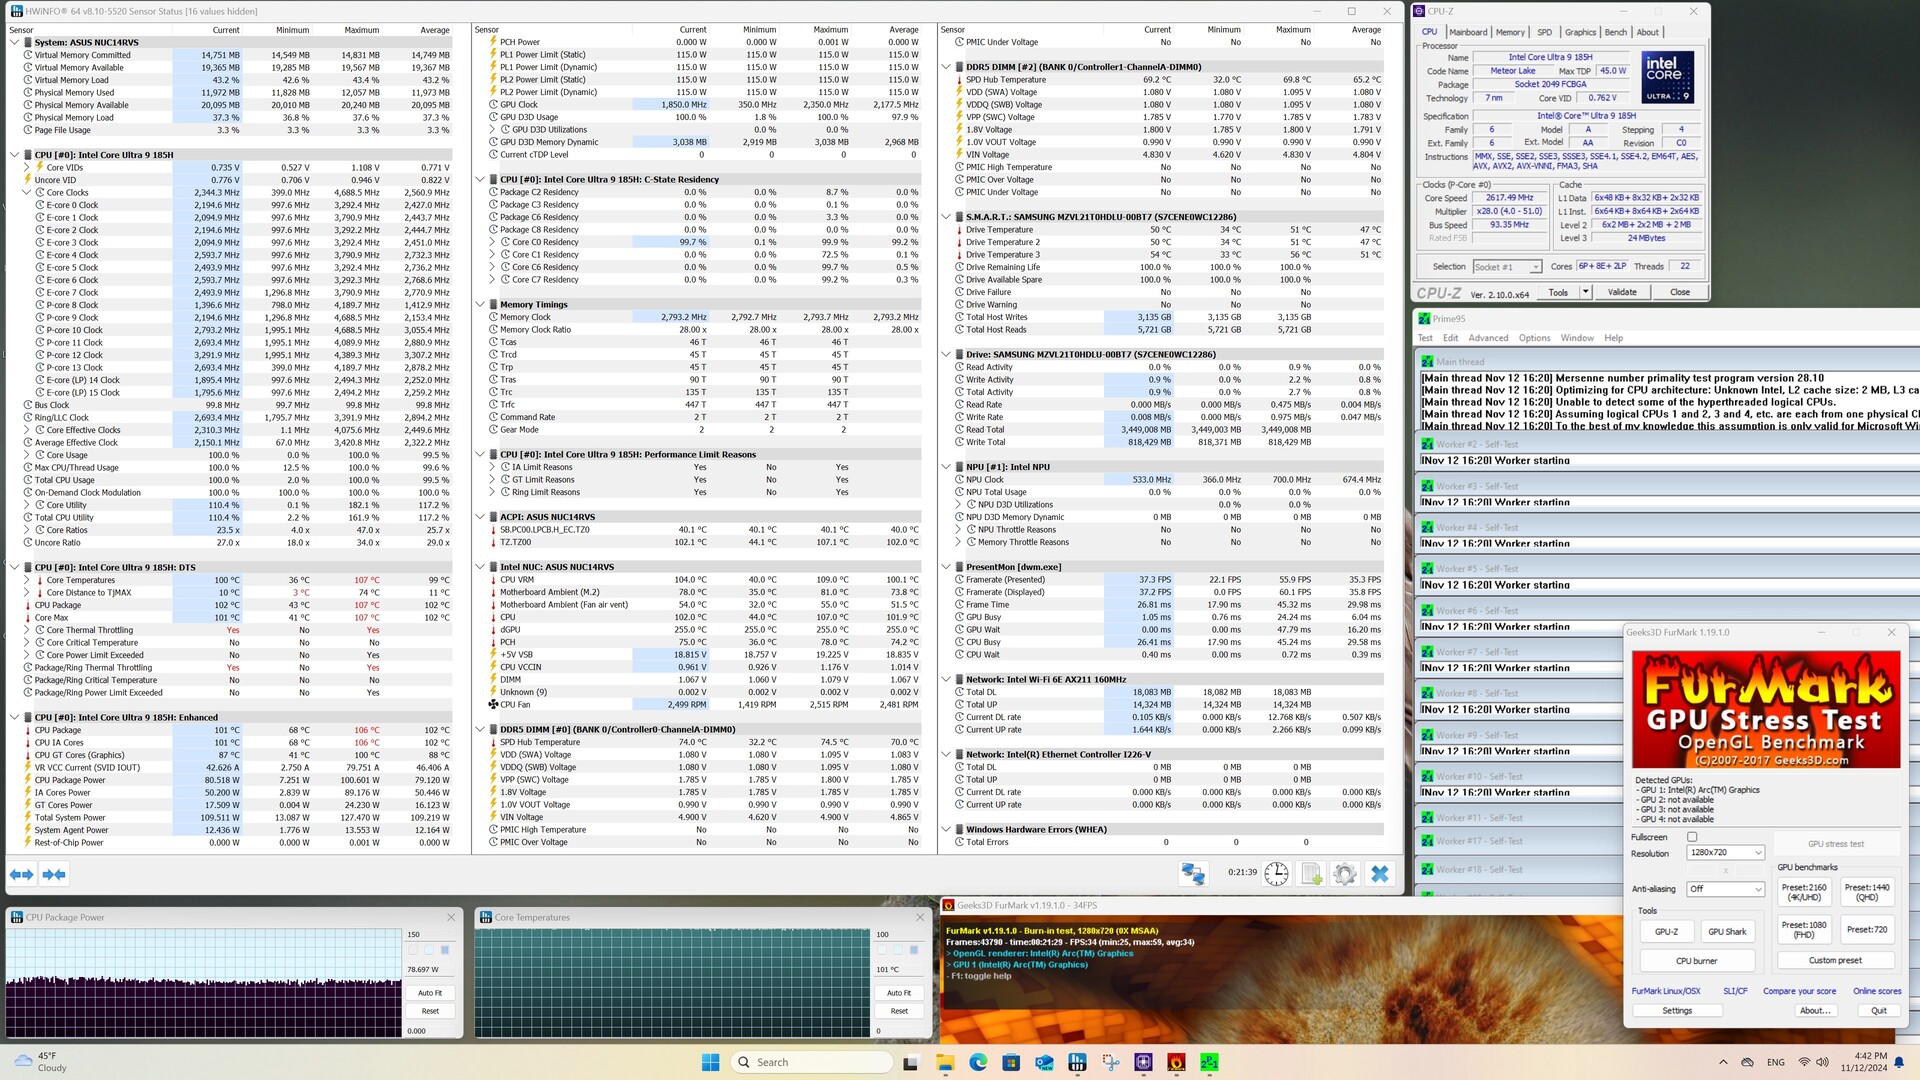This screenshot has height=1080, width=1920.
Task: Open CPU-Z Socket #1 selection dropdown
Action: (x=1508, y=267)
